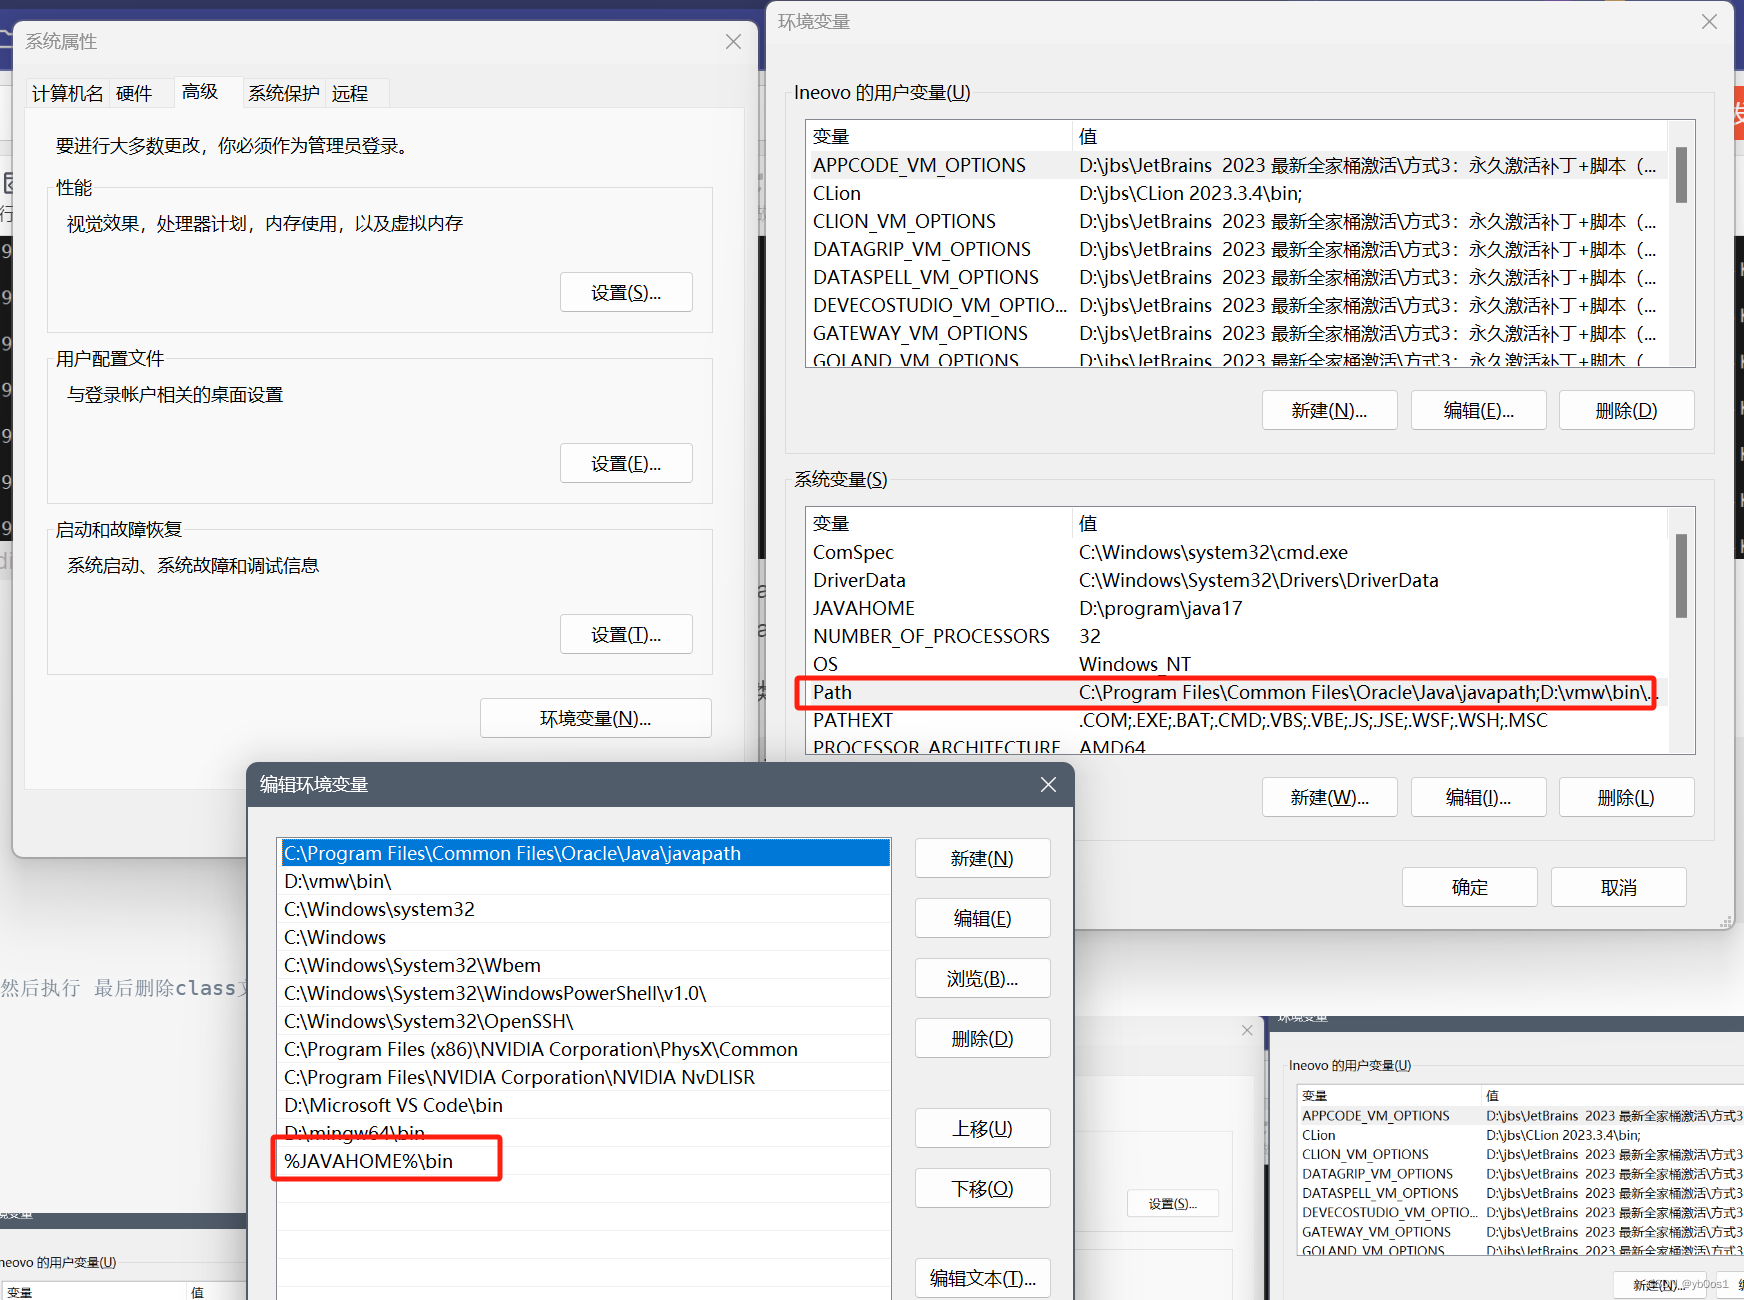Click 编辑(E) for user variables
Viewport: 1744px width, 1300px height.
(1478, 410)
